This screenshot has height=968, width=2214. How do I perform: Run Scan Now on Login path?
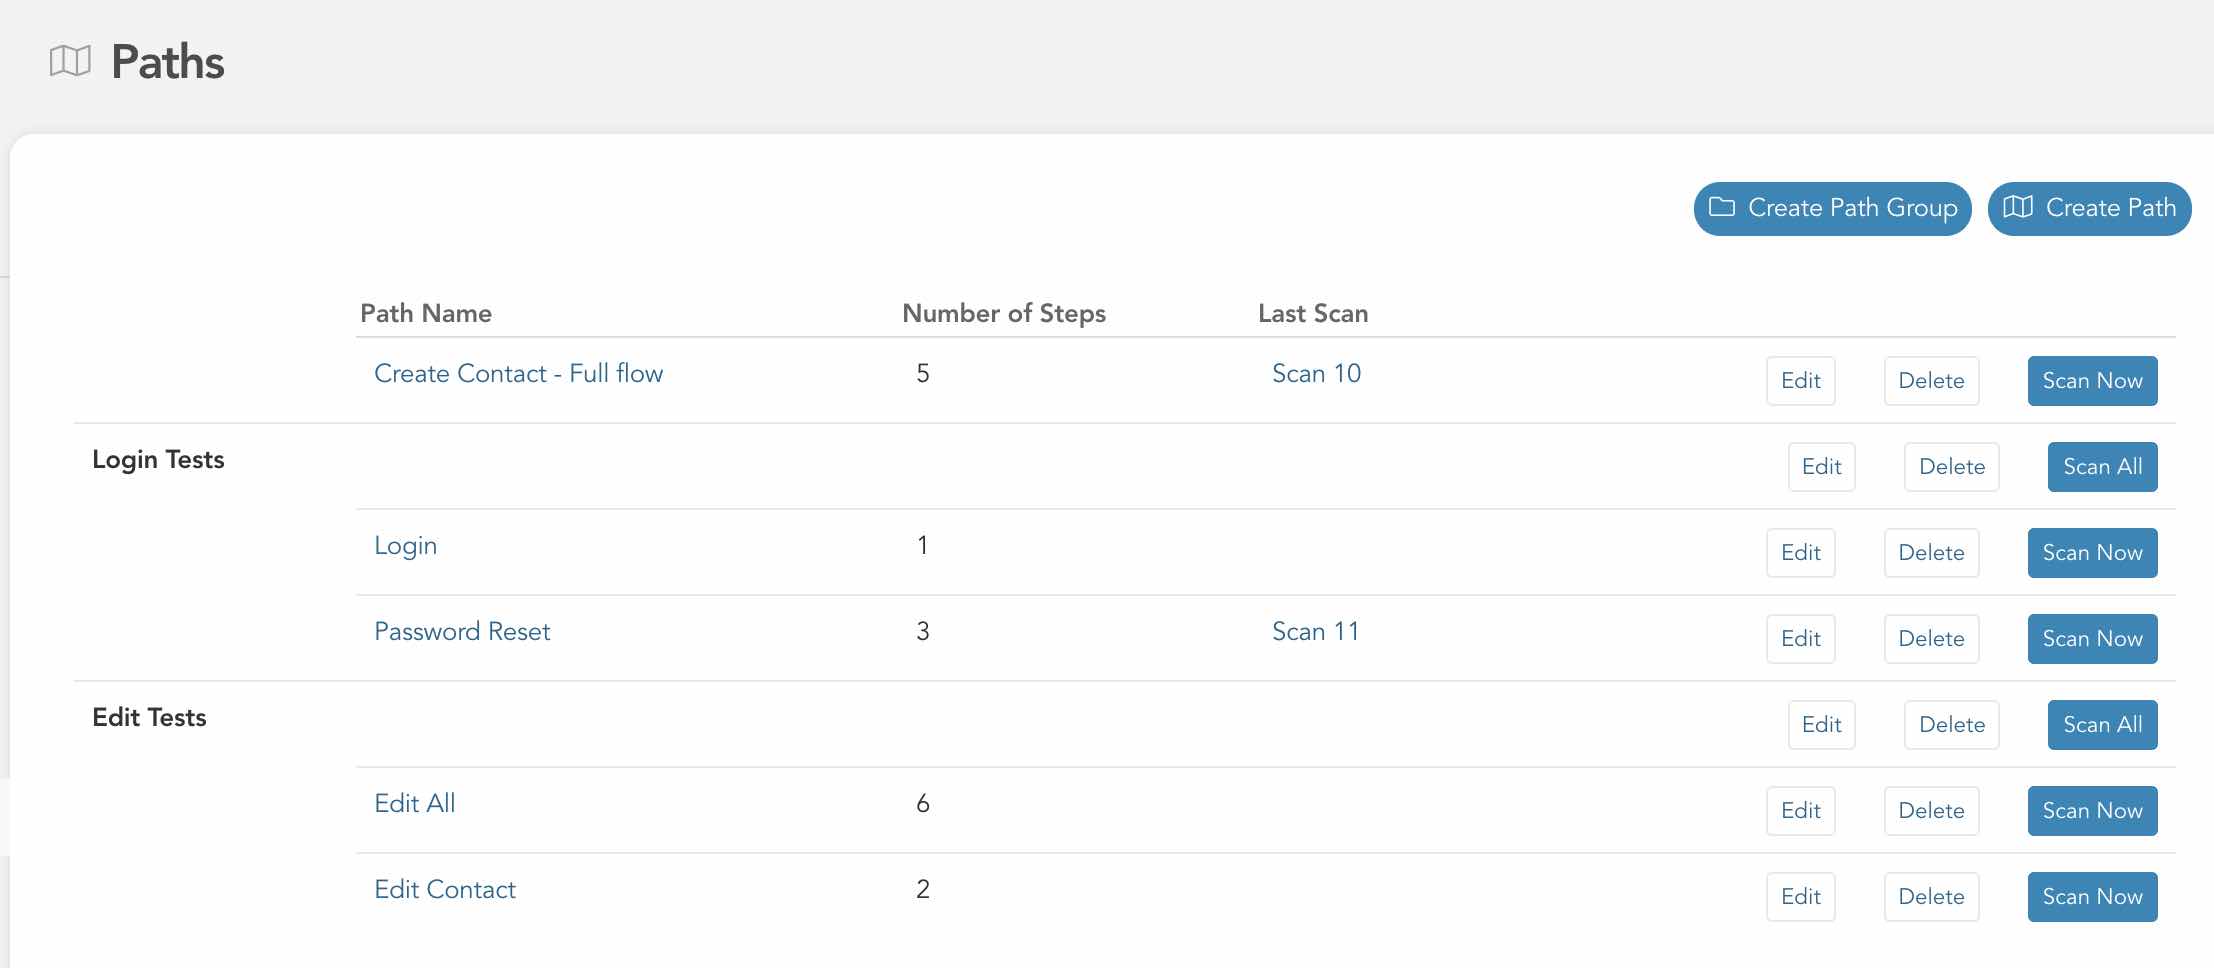click(2093, 553)
